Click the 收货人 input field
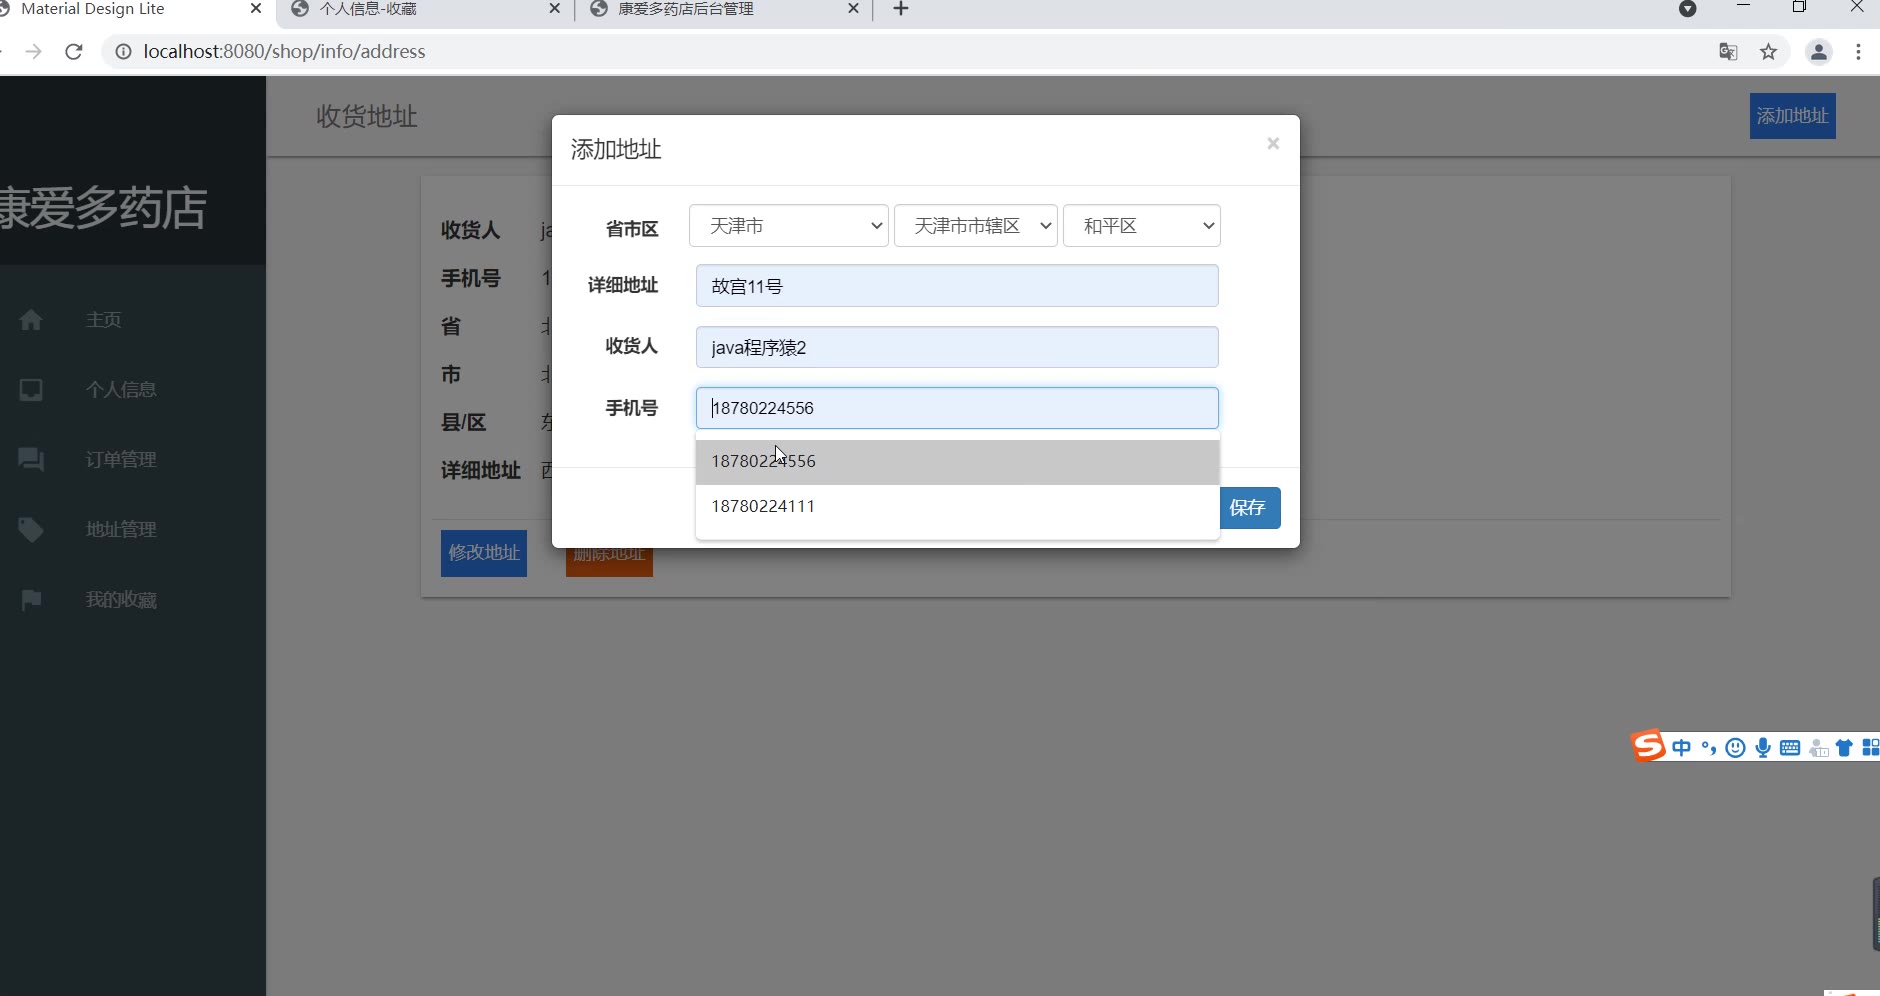 (x=957, y=347)
